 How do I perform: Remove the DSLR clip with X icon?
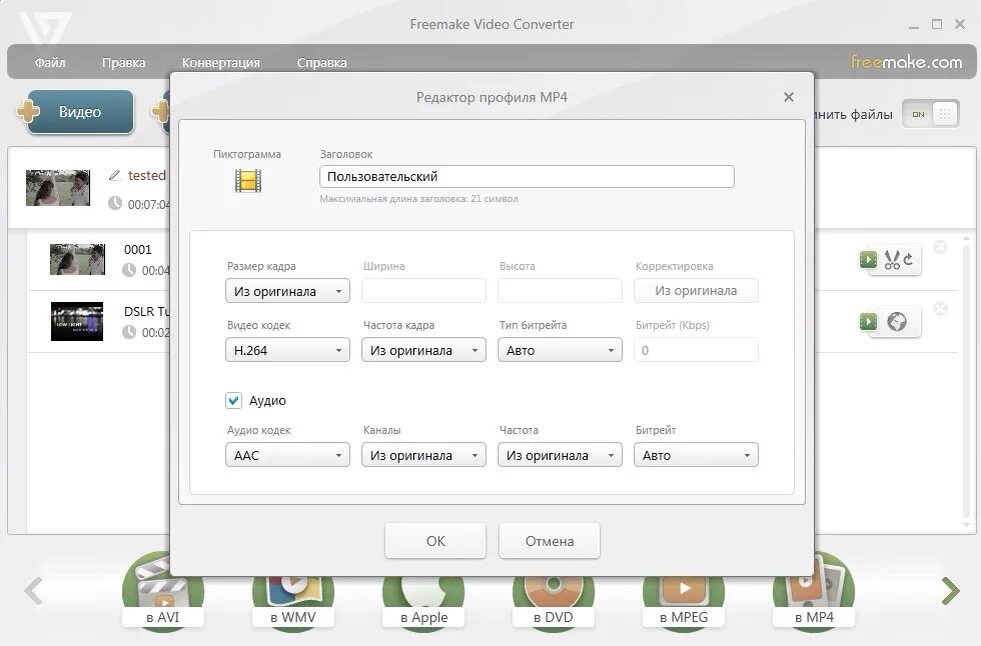tap(940, 308)
